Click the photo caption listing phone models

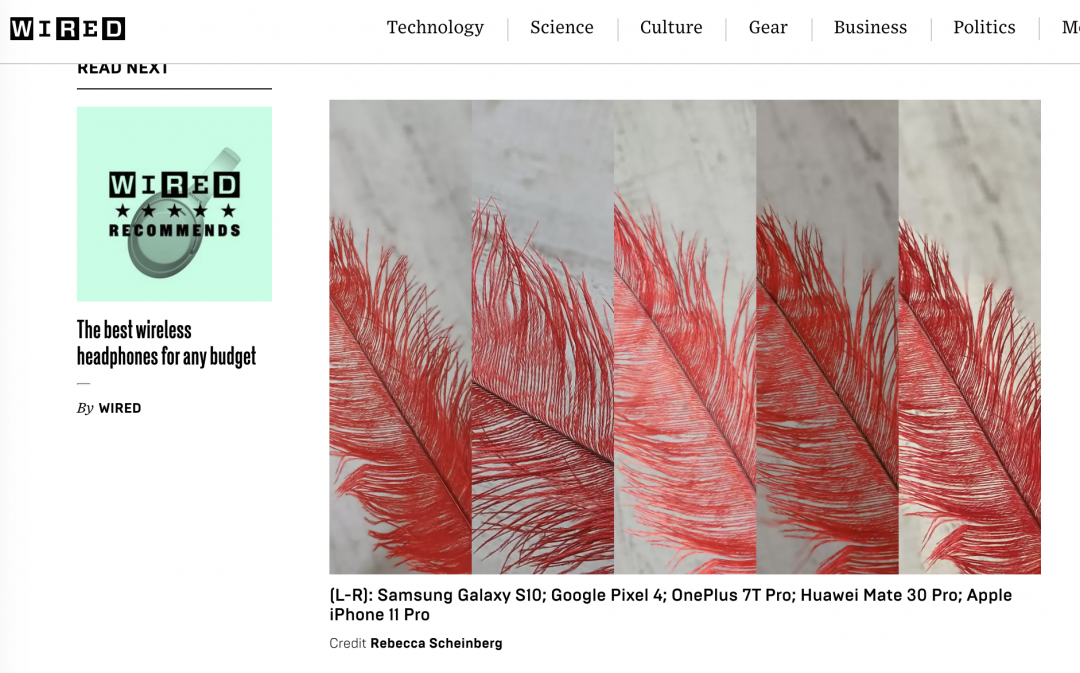point(671,605)
